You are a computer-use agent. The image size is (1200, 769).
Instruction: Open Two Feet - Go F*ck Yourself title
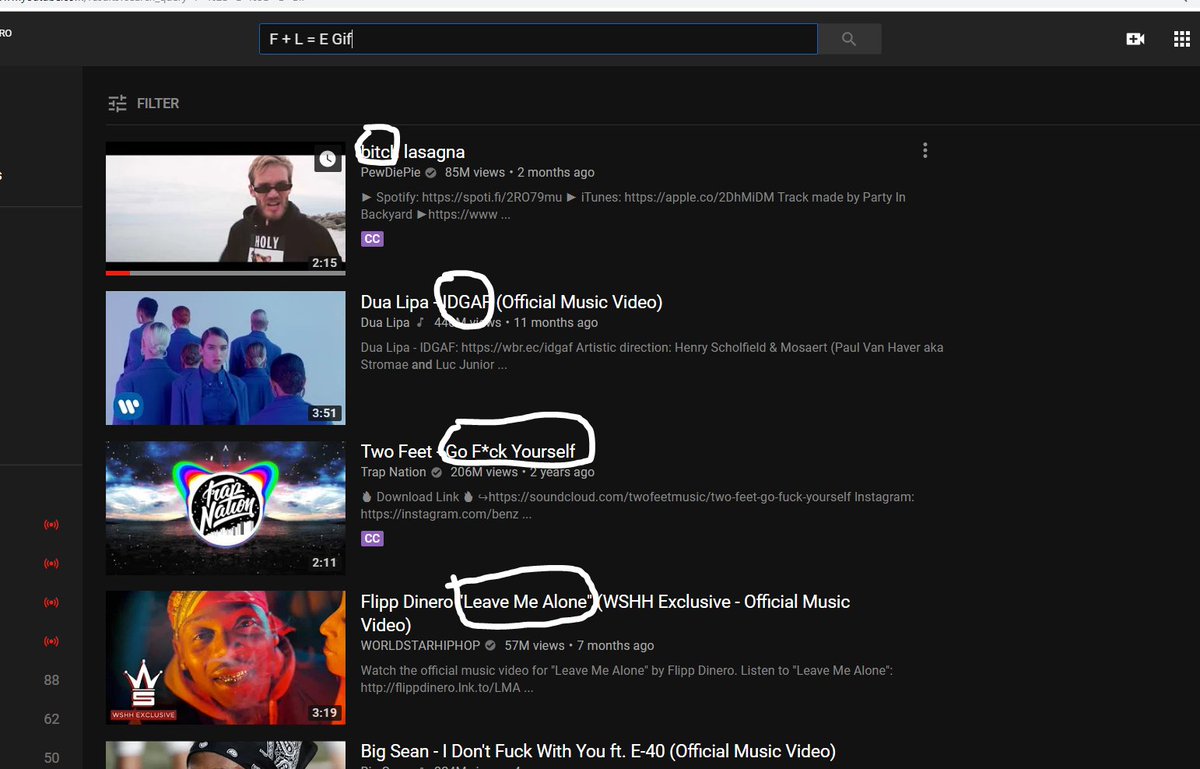(x=468, y=452)
